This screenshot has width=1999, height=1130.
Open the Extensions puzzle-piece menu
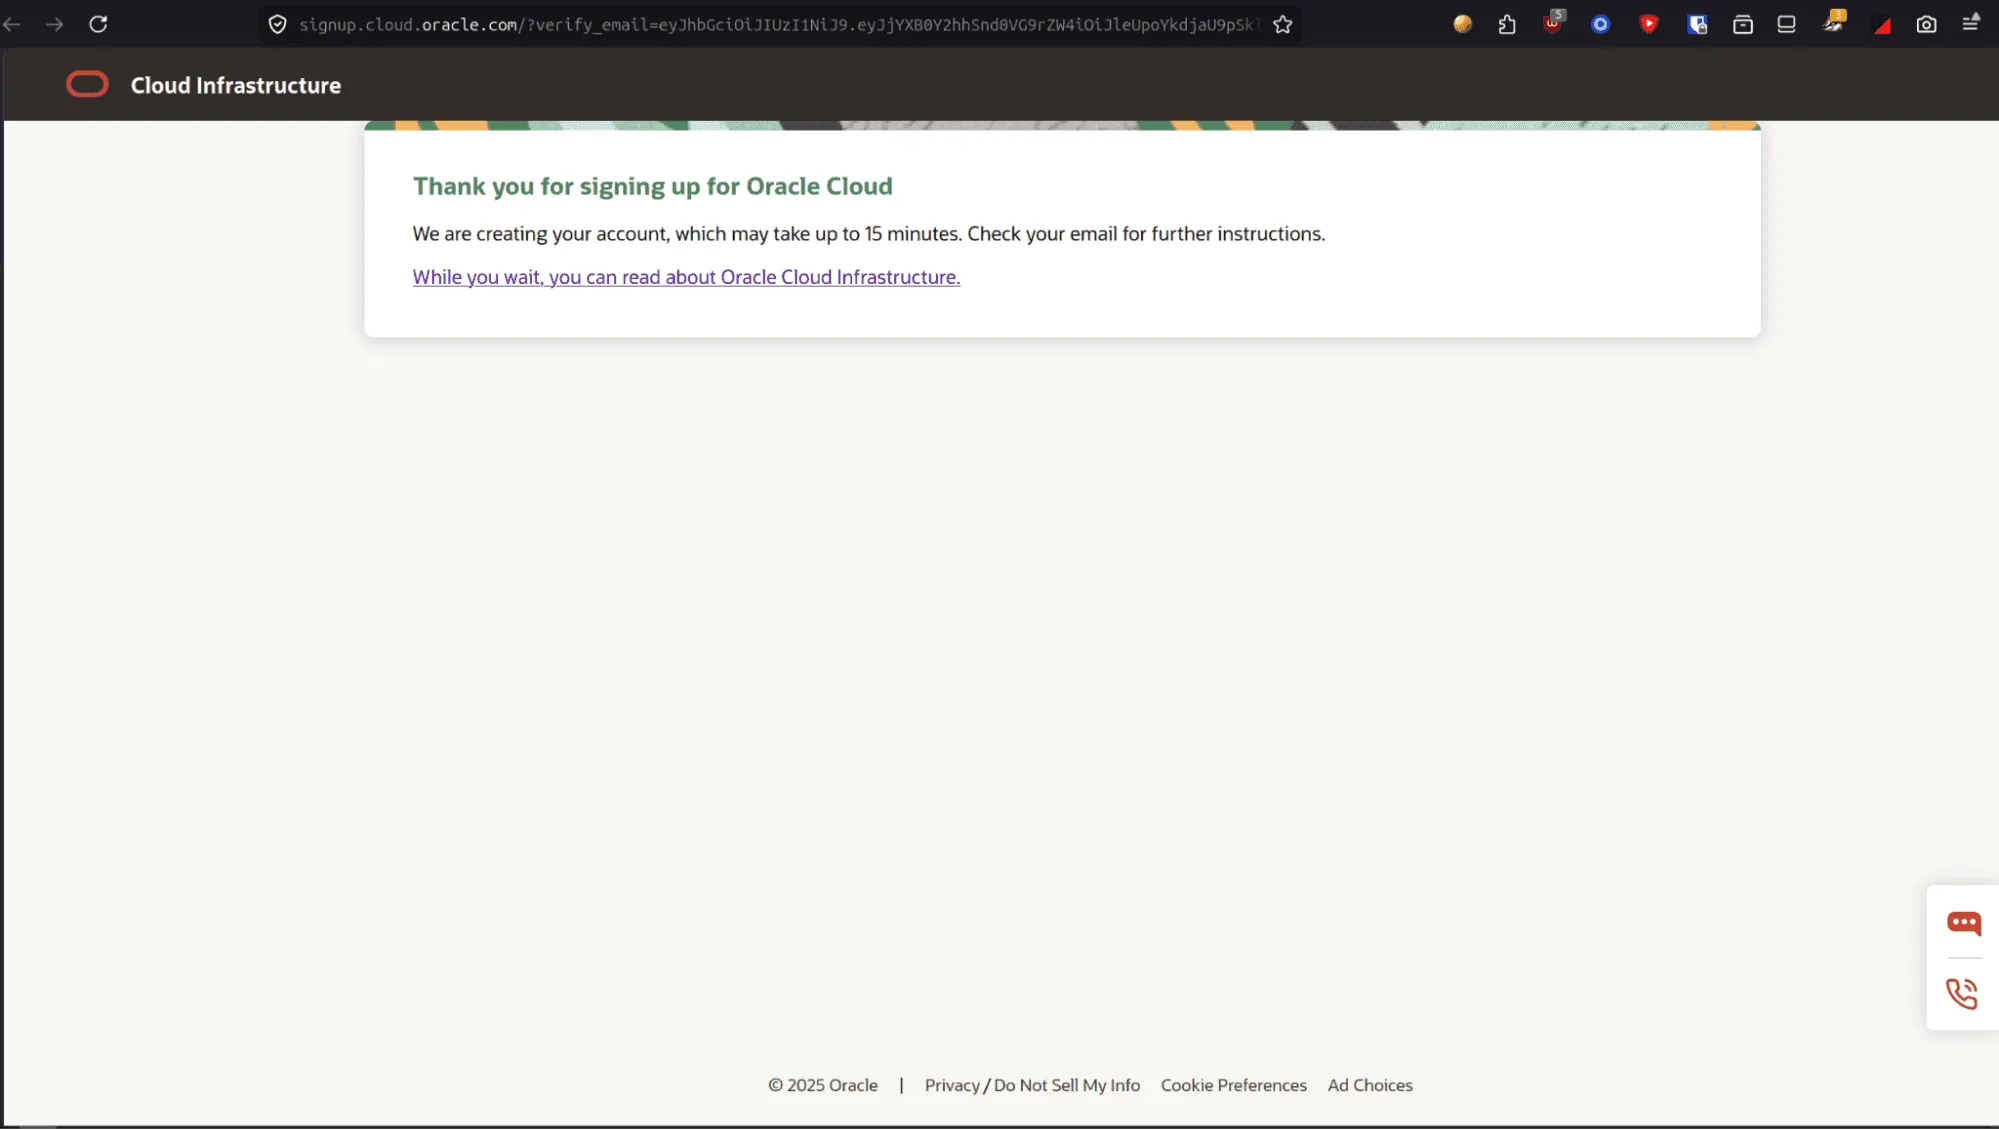(x=1507, y=24)
